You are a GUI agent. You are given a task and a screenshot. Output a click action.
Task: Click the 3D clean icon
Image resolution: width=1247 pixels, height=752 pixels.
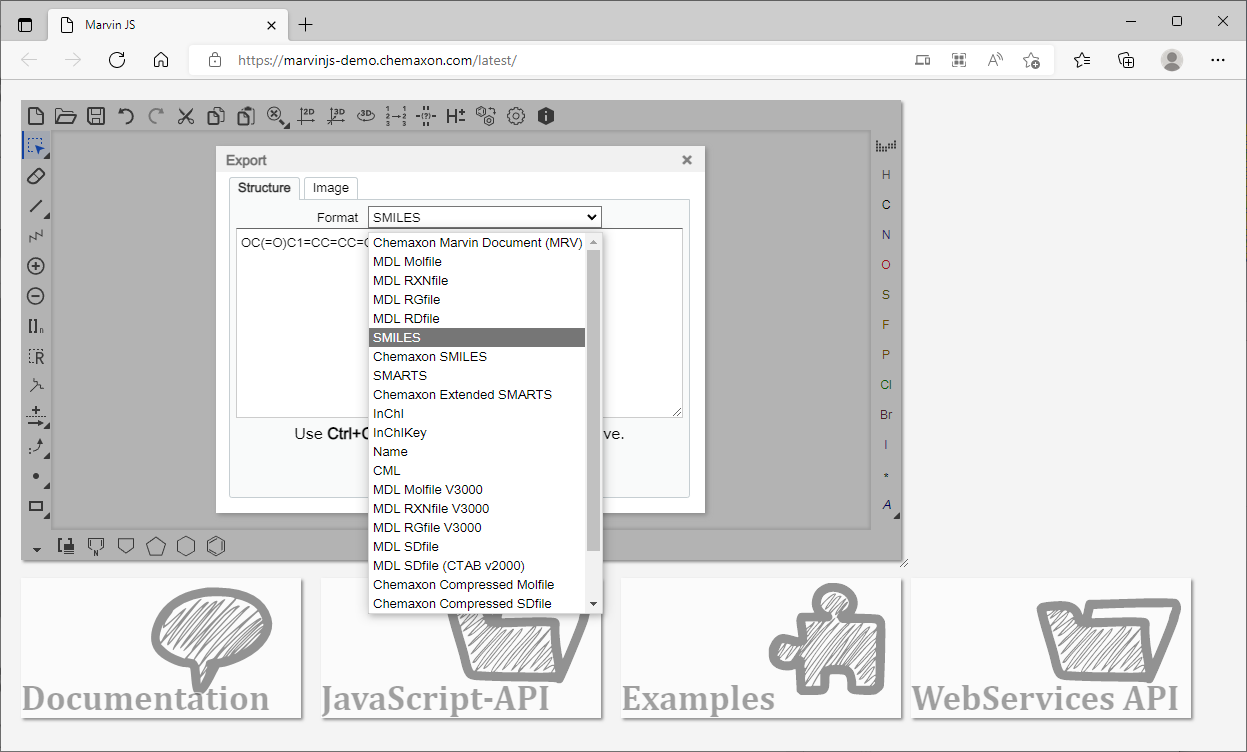coord(337,116)
